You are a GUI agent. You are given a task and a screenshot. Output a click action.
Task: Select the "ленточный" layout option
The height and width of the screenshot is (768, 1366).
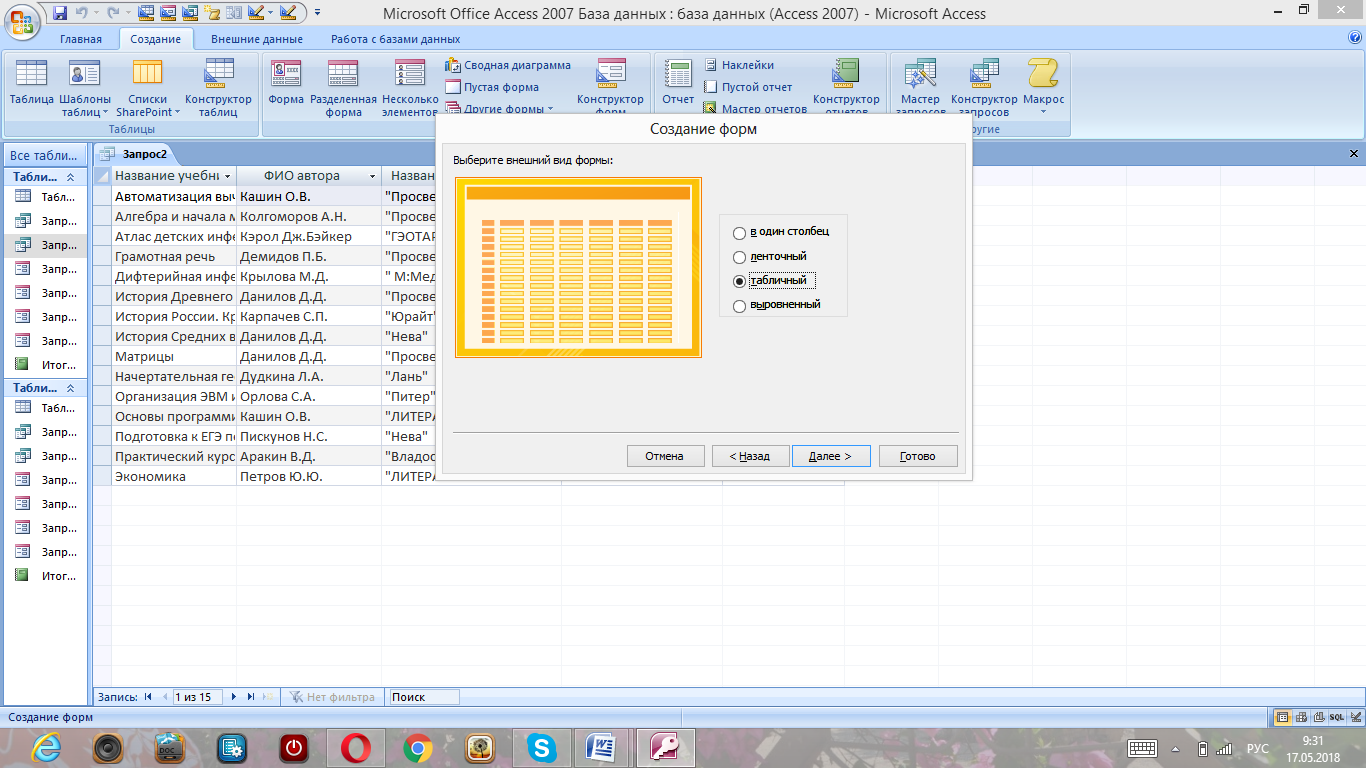pyautogui.click(x=770, y=256)
